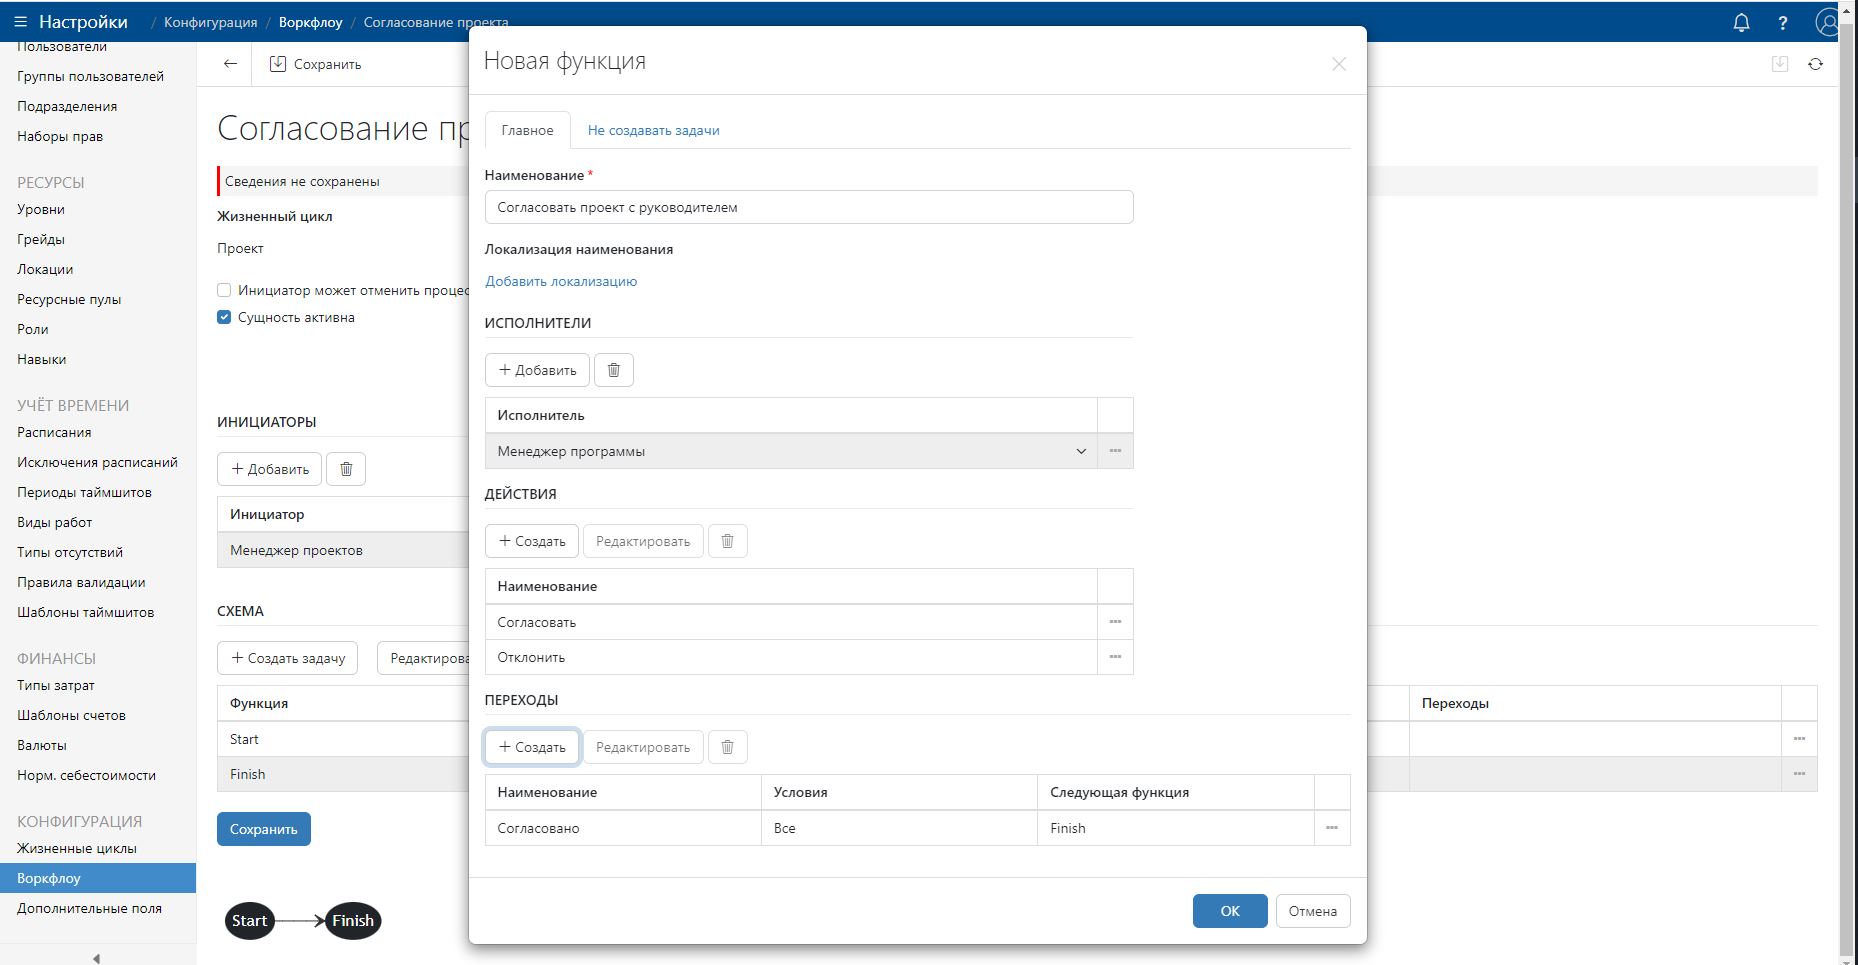1858x965 pixels.
Task: Open Правила валидации in sidebar
Action: [81, 582]
